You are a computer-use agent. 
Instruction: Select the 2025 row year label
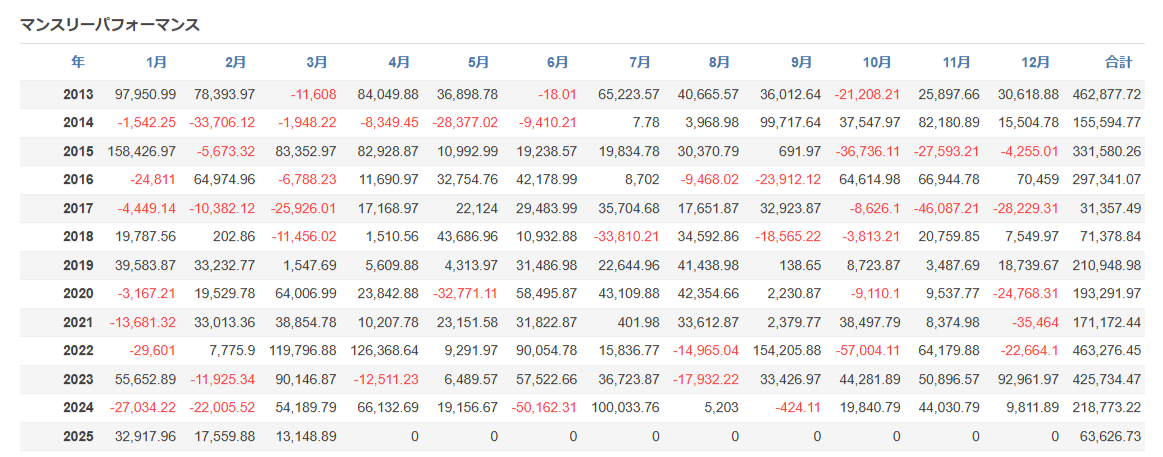coord(78,437)
